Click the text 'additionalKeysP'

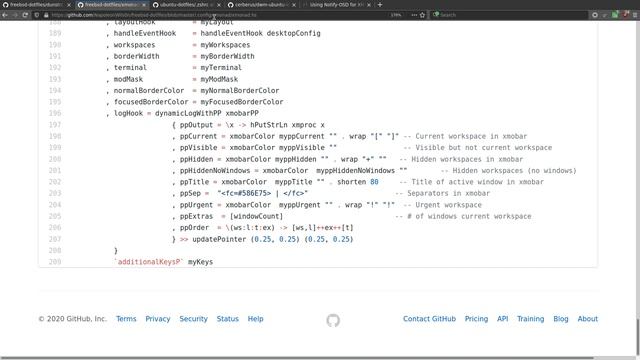point(149,262)
